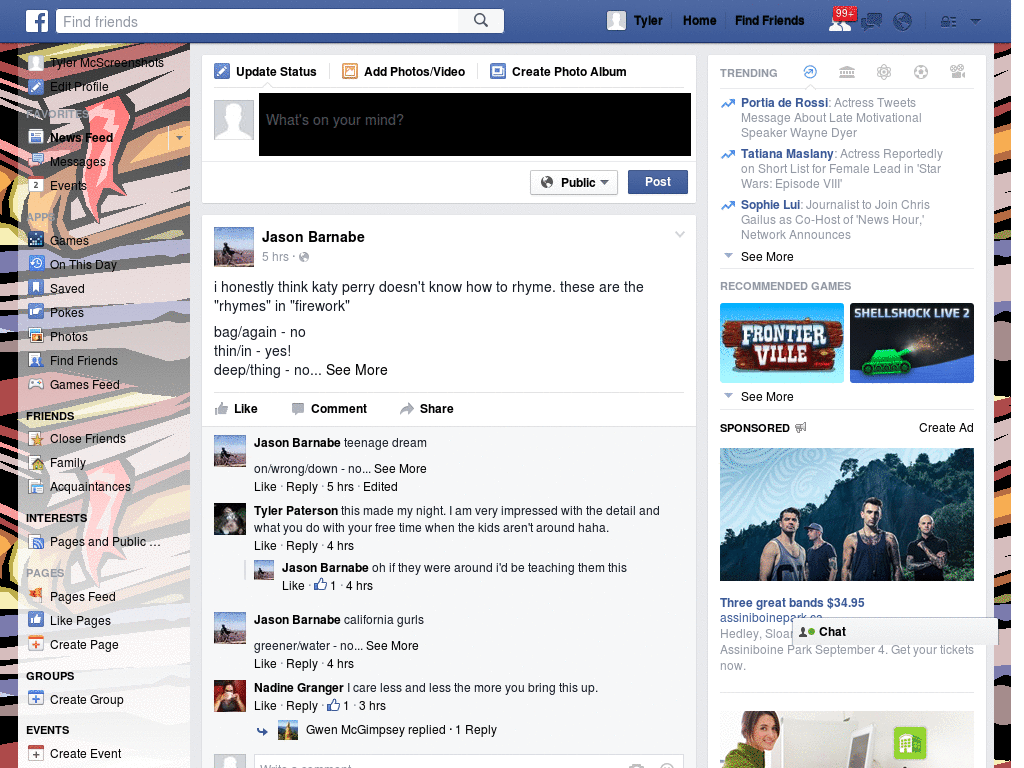The height and width of the screenshot is (768, 1024).
Task: Click the search magnifier icon
Action: (481, 21)
